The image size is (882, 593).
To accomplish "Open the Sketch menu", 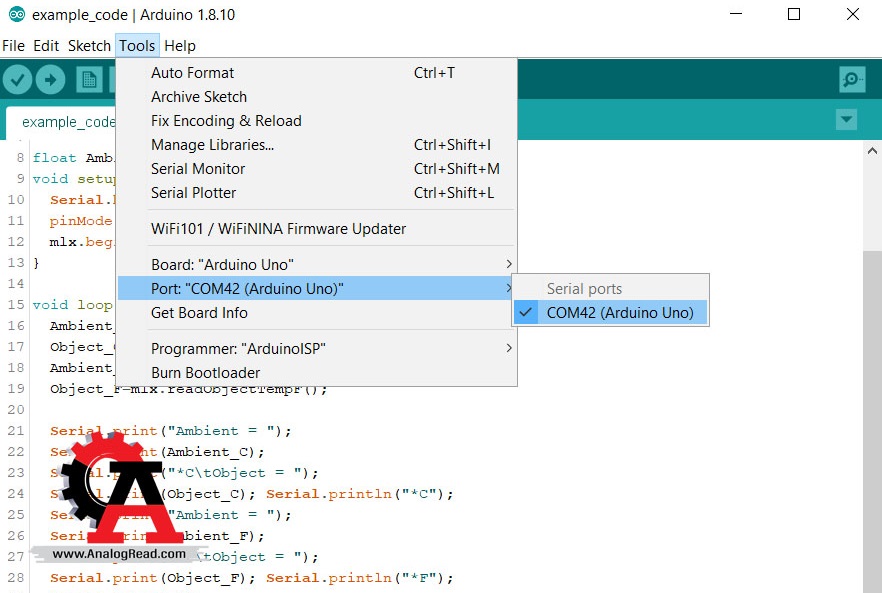I will click(89, 46).
